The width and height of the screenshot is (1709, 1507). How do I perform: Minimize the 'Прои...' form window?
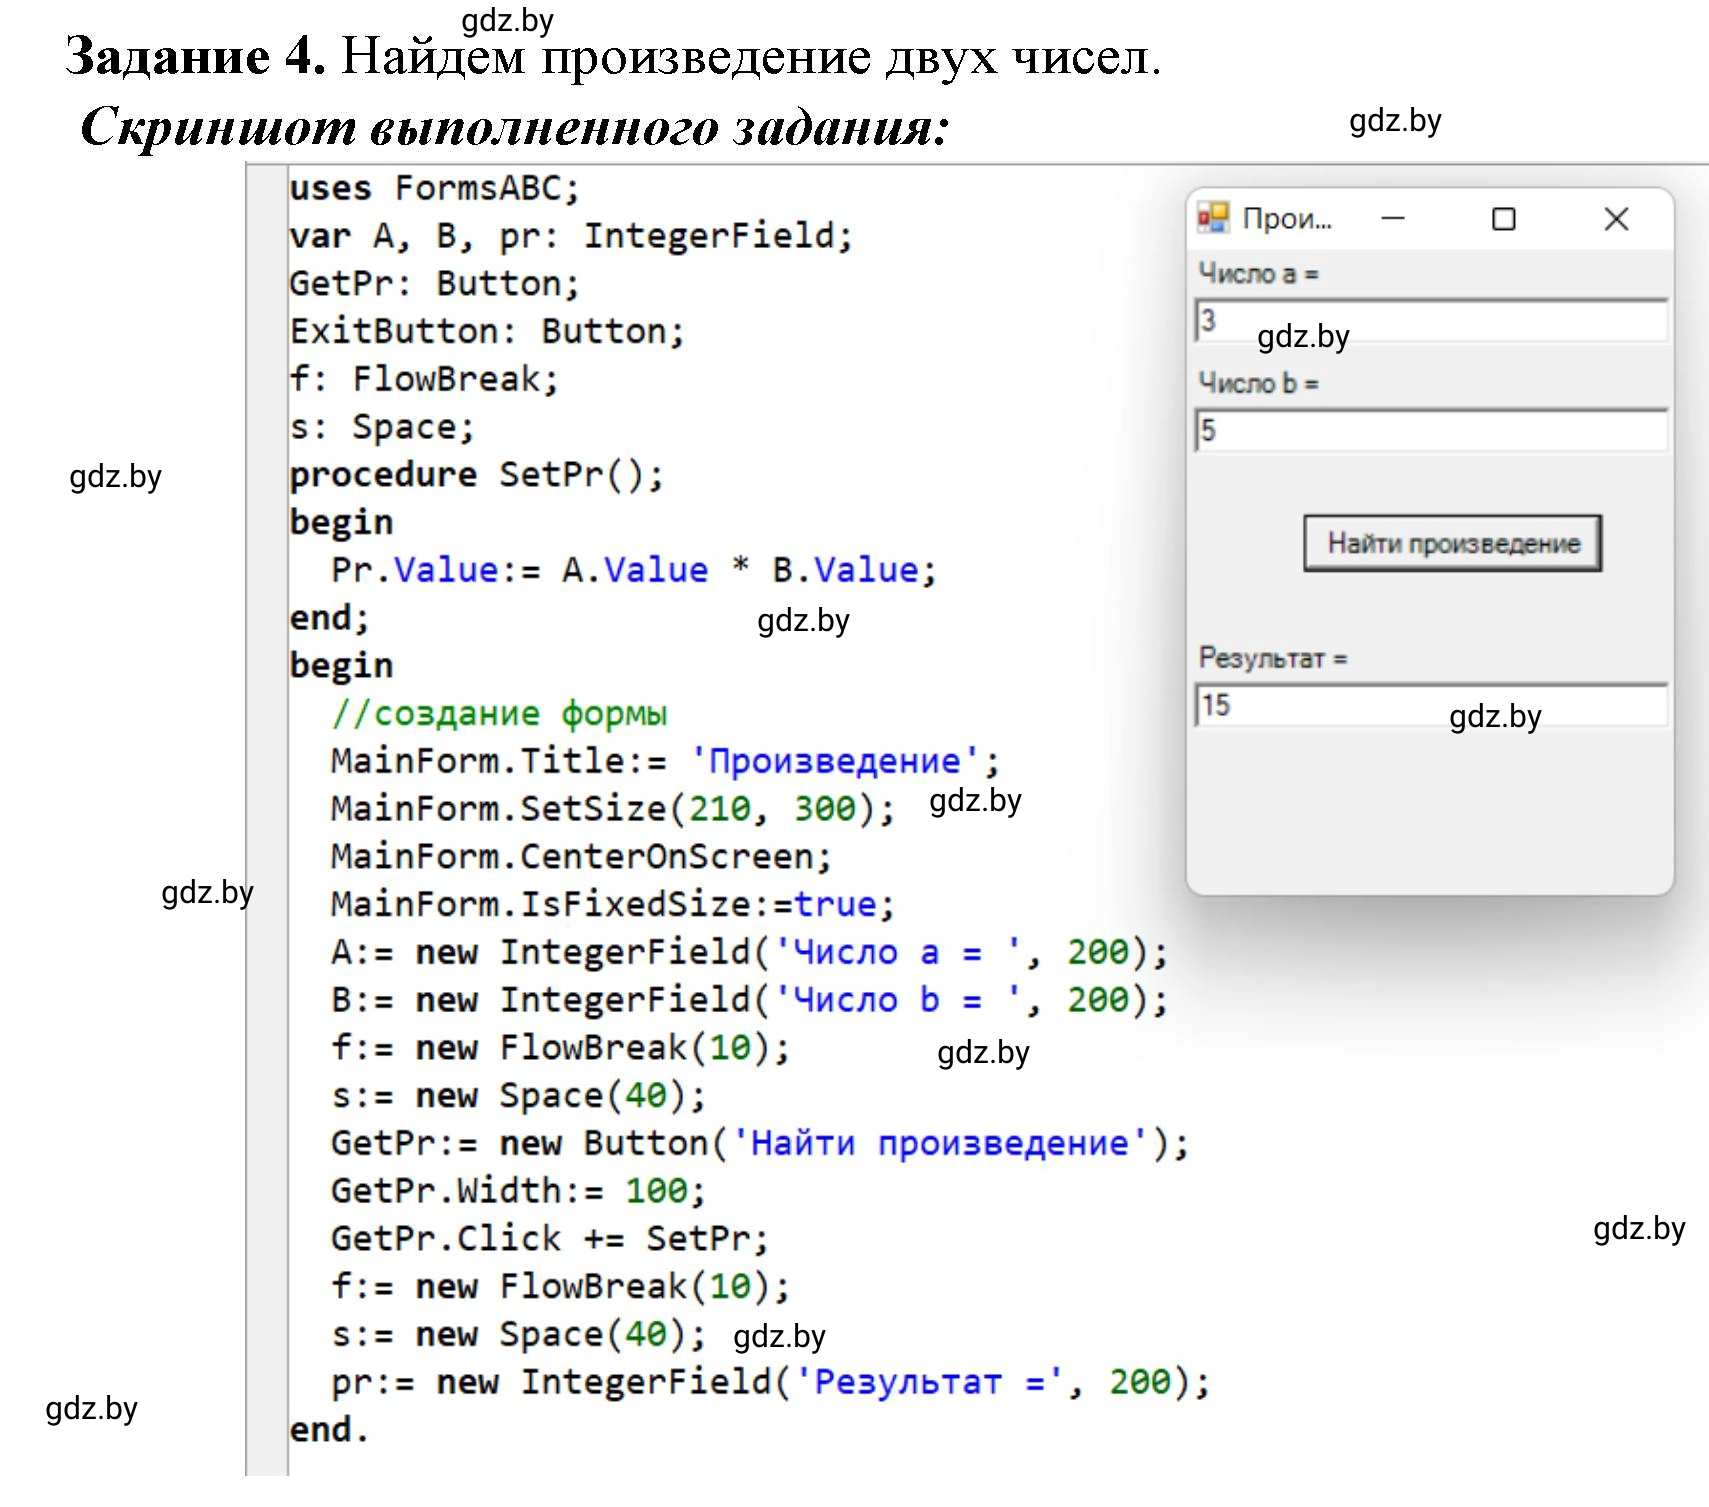click(1393, 218)
